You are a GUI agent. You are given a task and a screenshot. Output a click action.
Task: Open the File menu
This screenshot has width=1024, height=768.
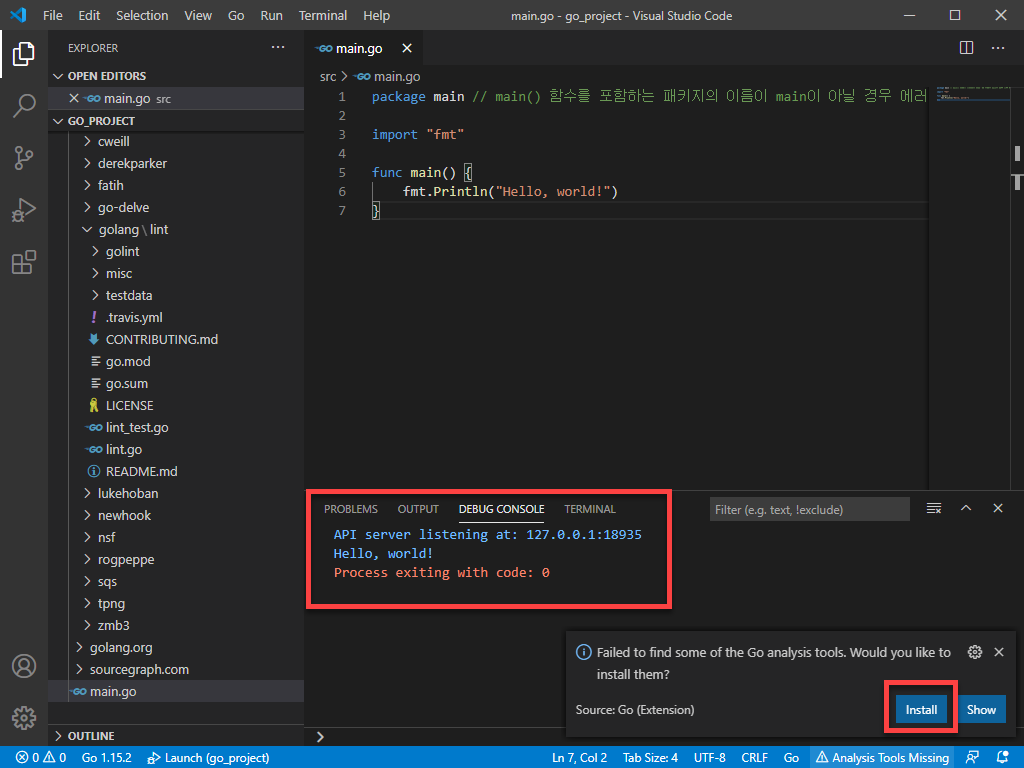pyautogui.click(x=53, y=15)
